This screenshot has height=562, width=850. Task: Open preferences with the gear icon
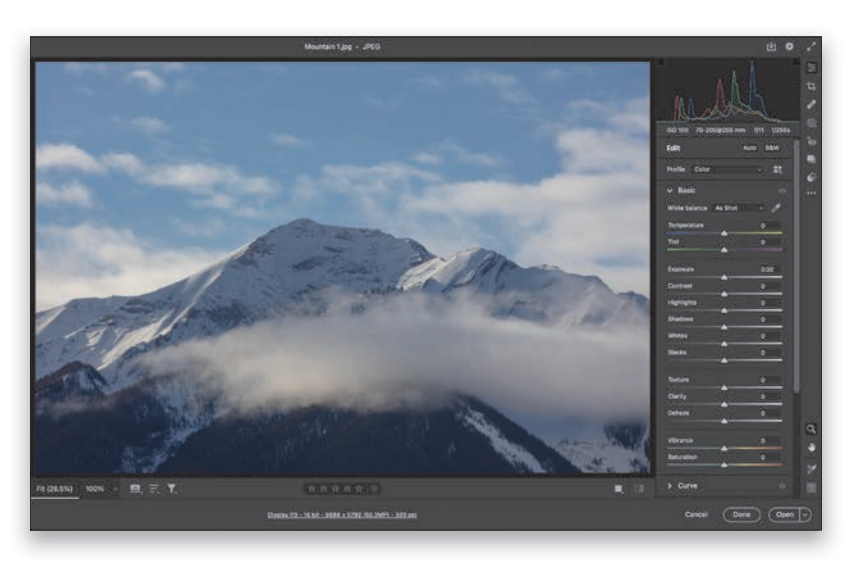[789, 47]
